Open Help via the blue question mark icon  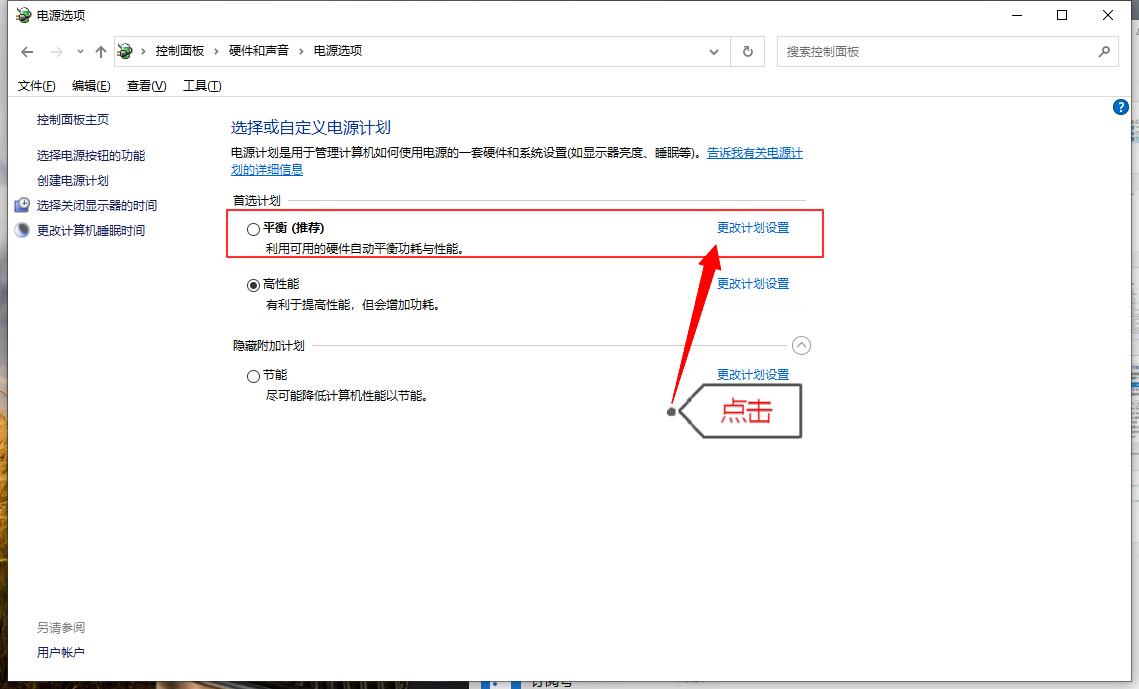pyautogui.click(x=1121, y=106)
